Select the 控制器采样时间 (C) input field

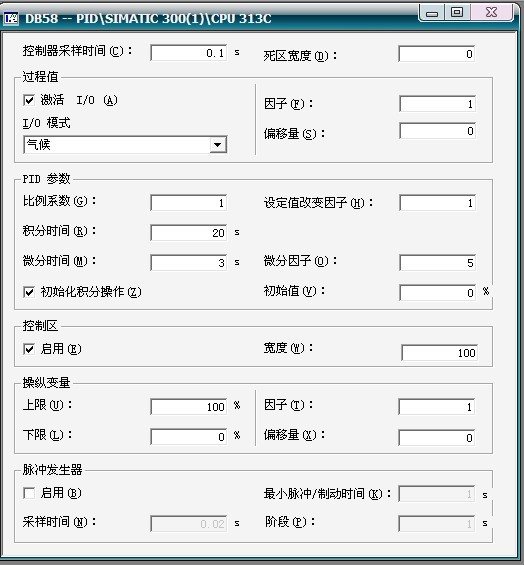click(x=188, y=53)
